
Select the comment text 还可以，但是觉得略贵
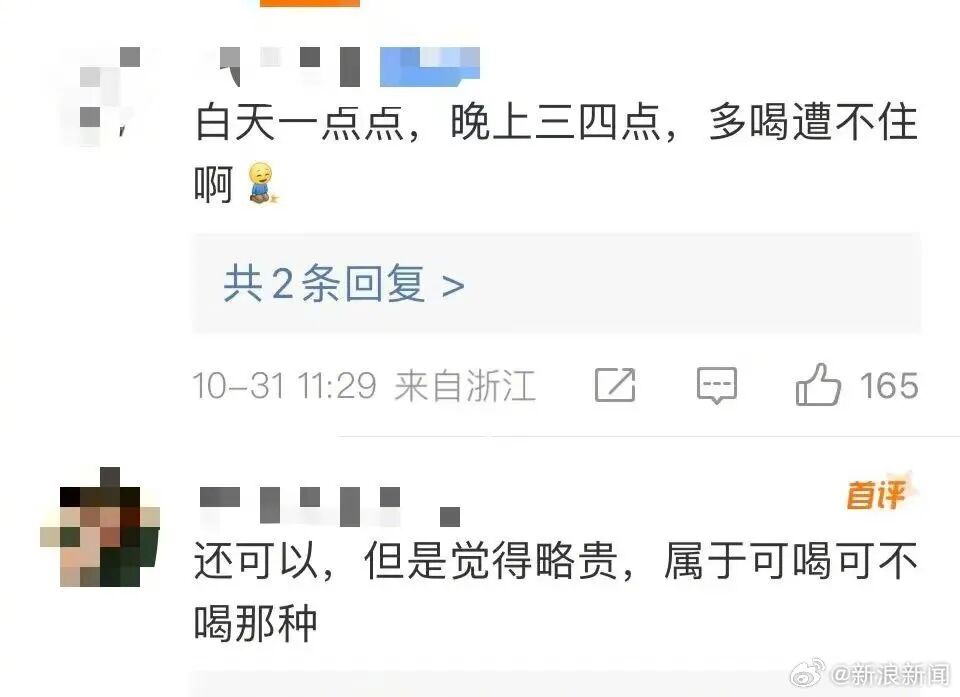tap(405, 561)
